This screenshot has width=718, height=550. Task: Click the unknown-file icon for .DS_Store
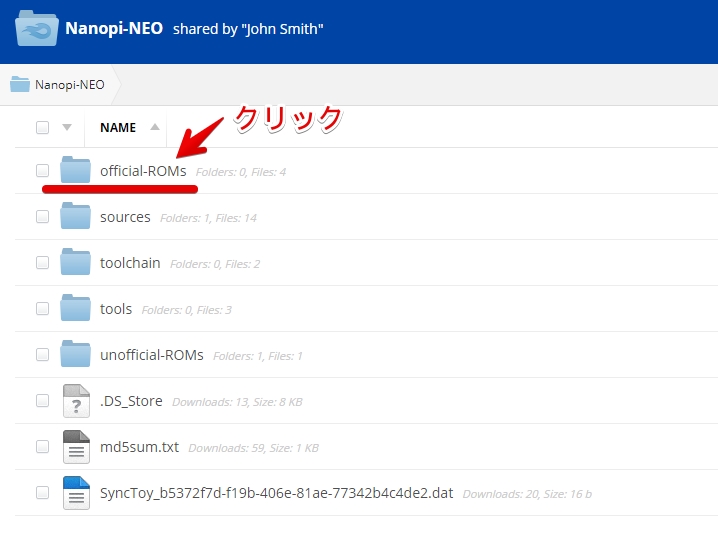coord(76,401)
